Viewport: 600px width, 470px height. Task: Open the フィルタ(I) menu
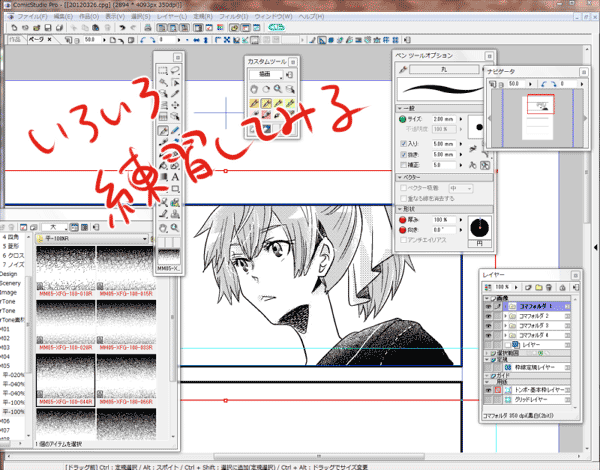coord(233,16)
